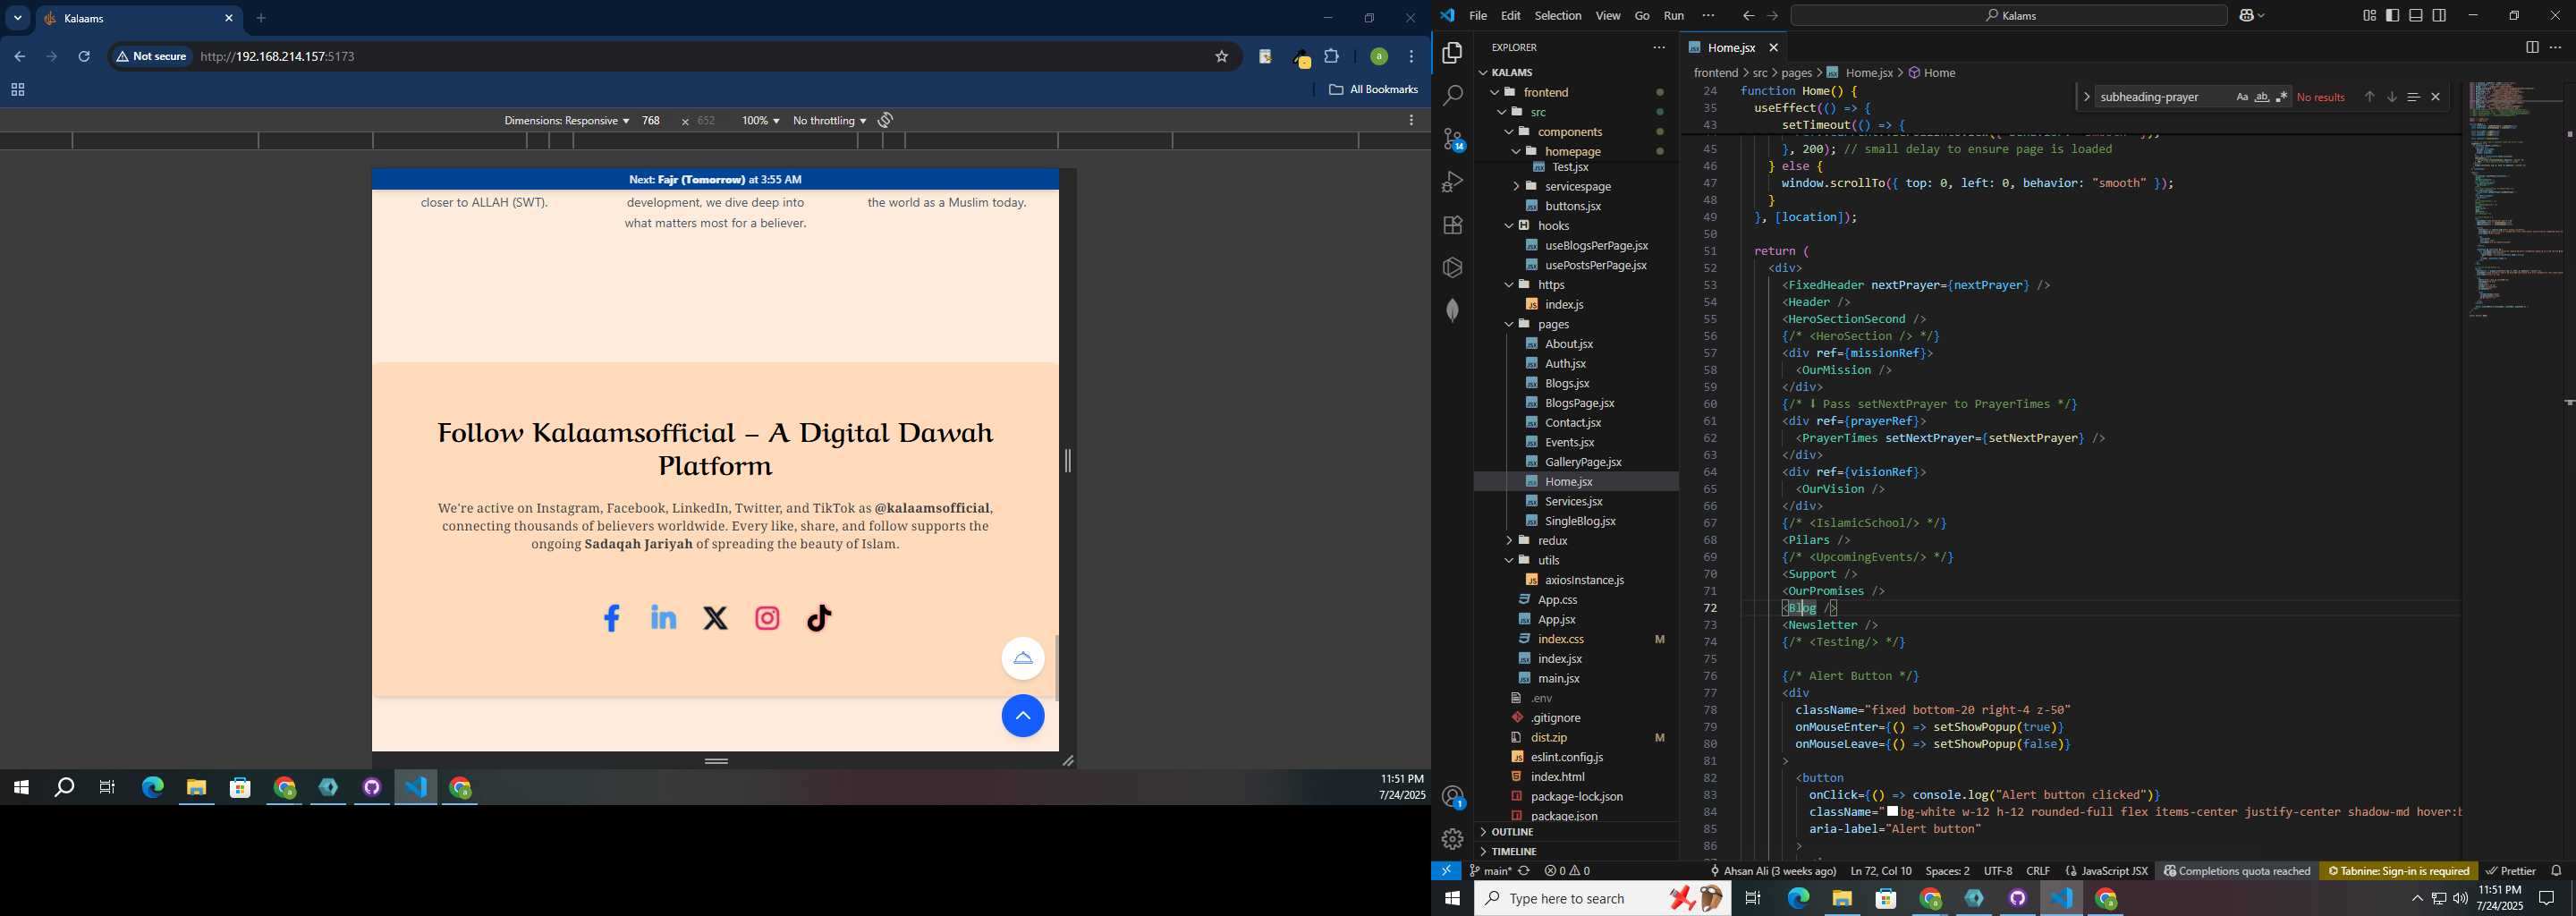
Task: Jump to previous match in find widget
Action: click(x=2369, y=97)
